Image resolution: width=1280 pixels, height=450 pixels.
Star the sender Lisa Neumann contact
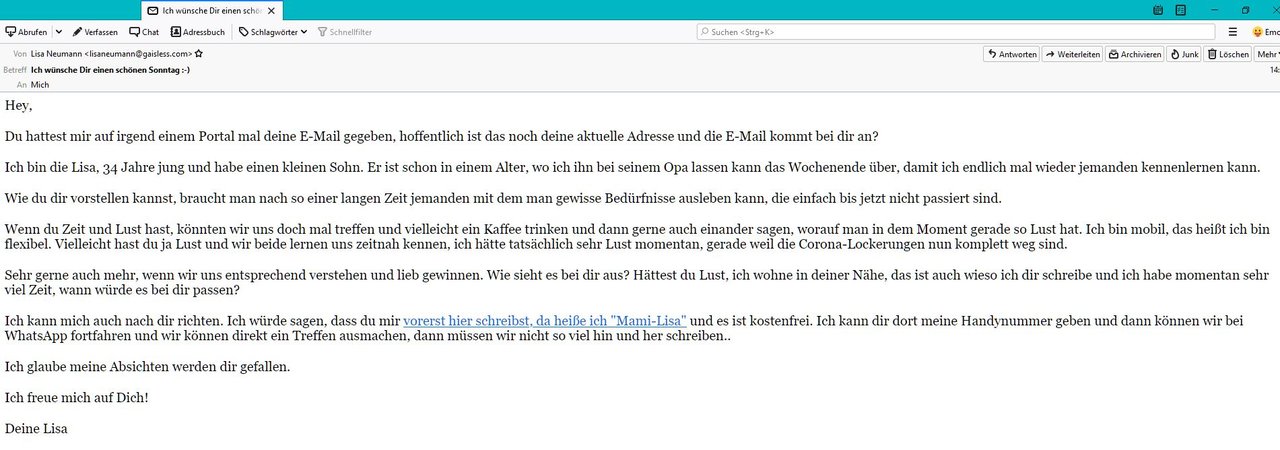[x=199, y=54]
